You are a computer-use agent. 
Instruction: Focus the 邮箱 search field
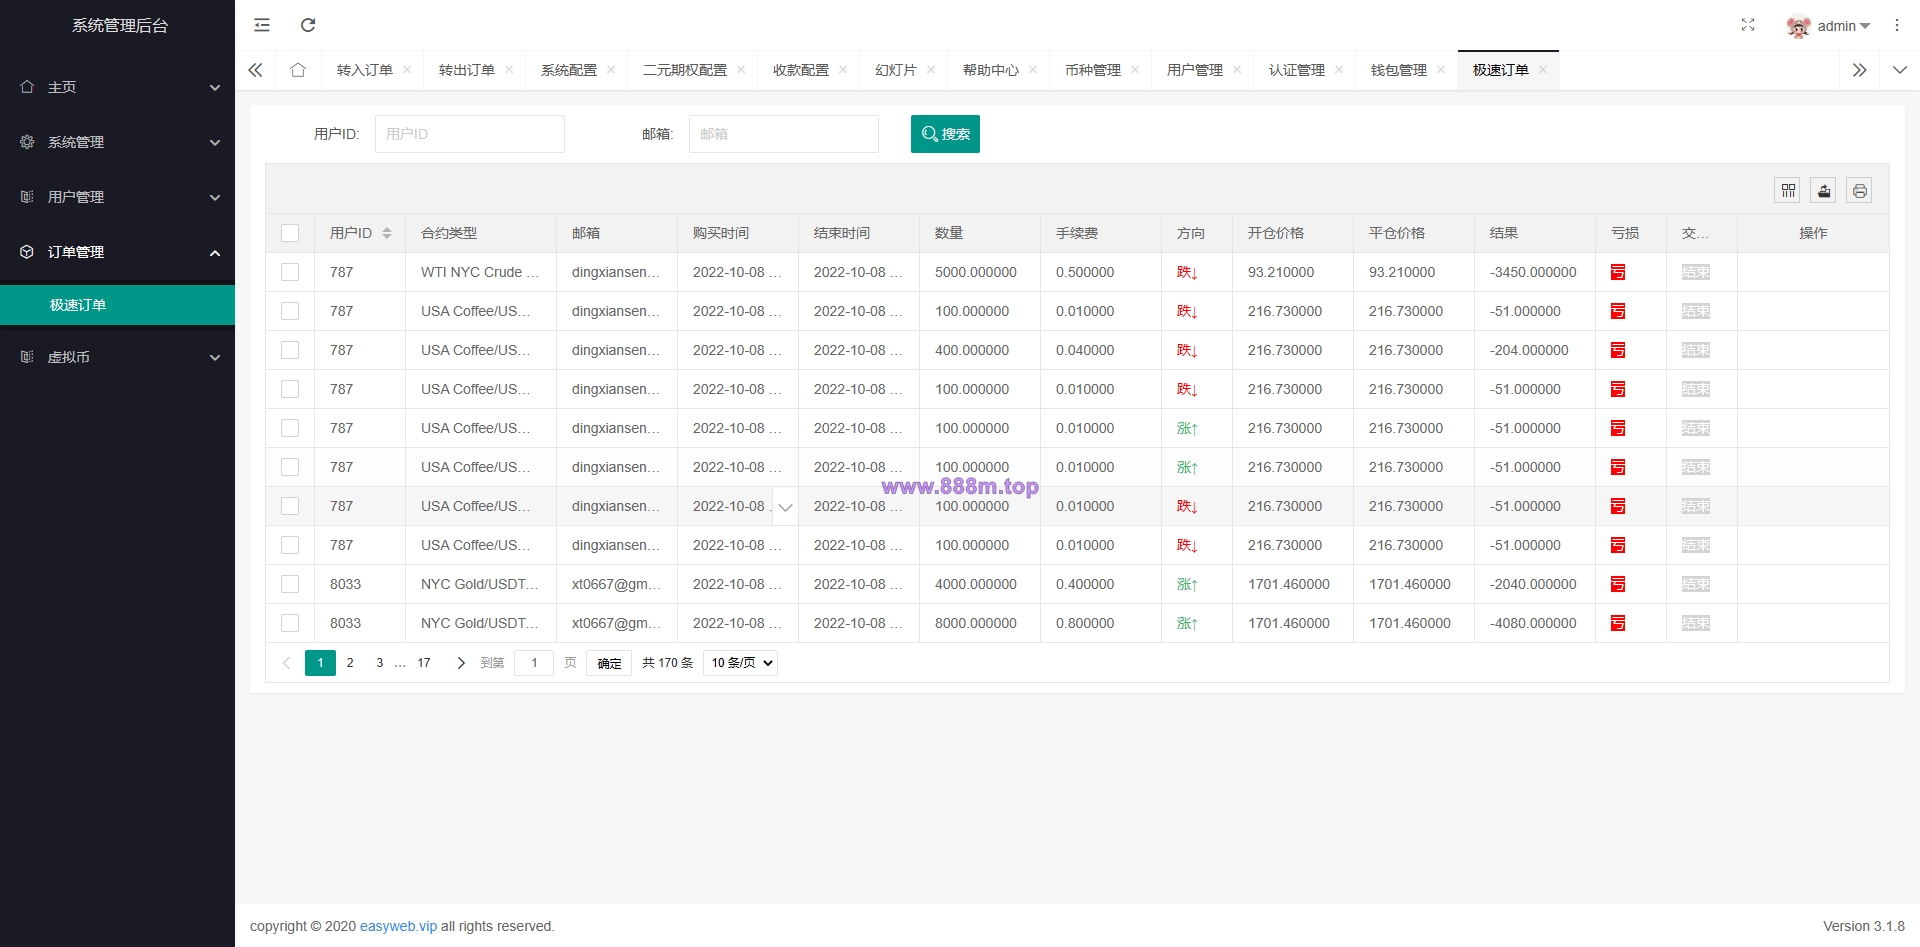[x=784, y=134]
